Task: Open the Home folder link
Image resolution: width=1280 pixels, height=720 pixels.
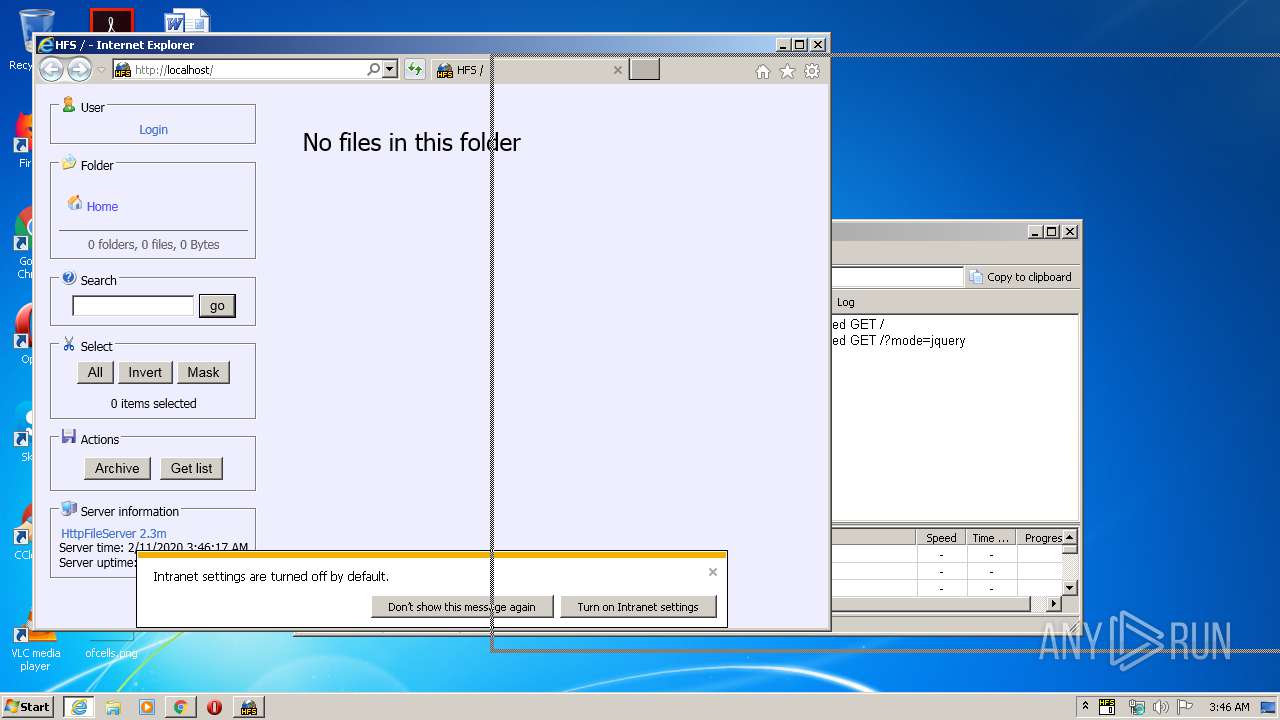Action: tap(102, 206)
